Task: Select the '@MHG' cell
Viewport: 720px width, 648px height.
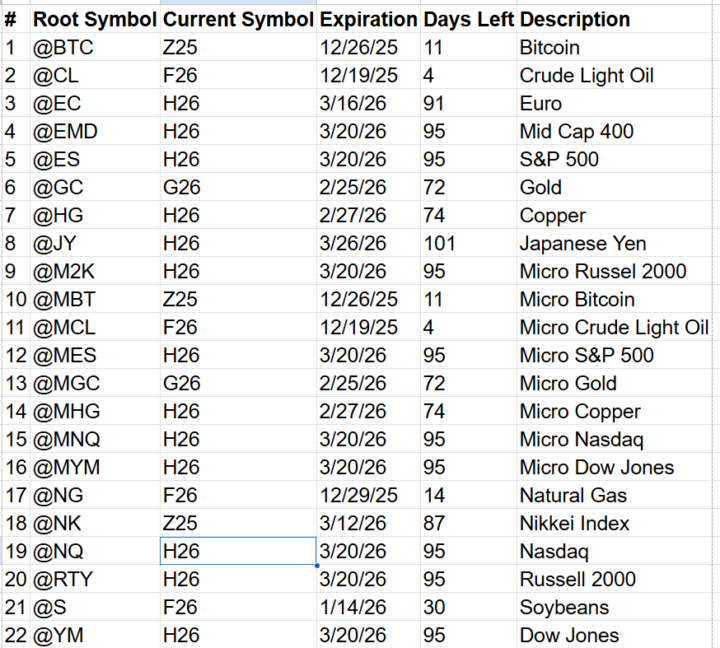Action: click(x=95, y=411)
